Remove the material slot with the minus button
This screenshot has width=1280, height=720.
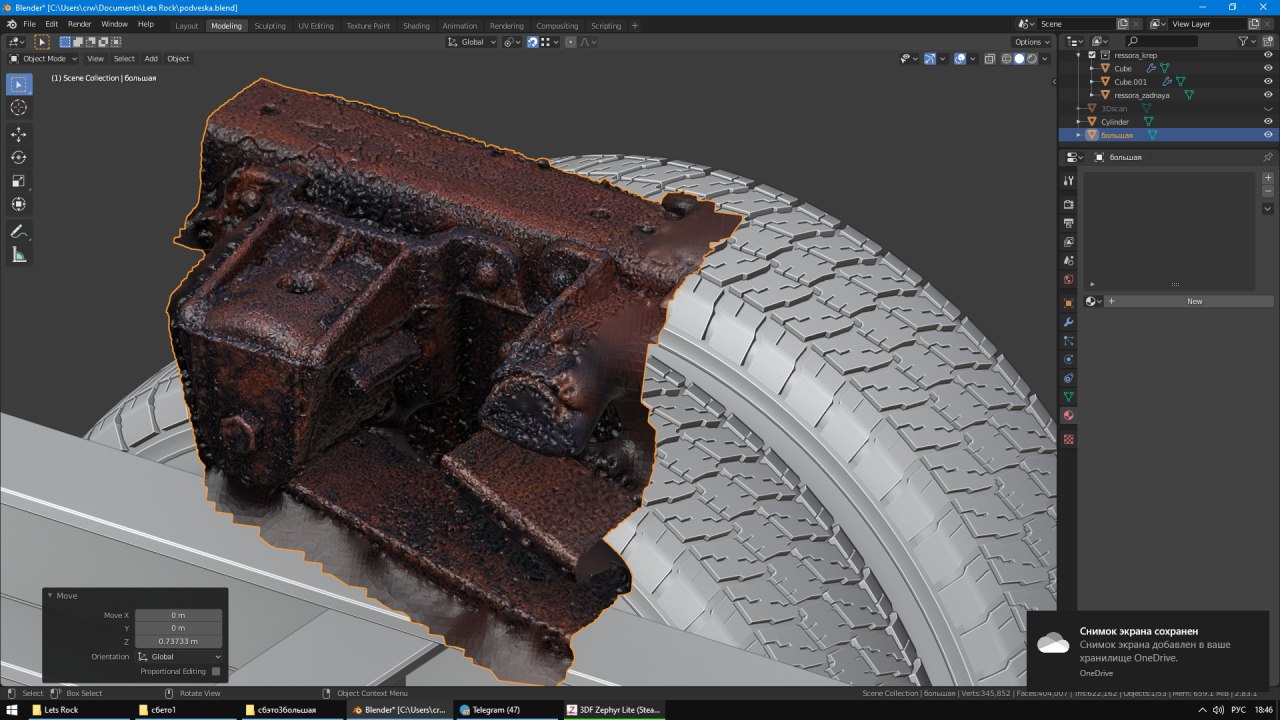[x=1268, y=191]
